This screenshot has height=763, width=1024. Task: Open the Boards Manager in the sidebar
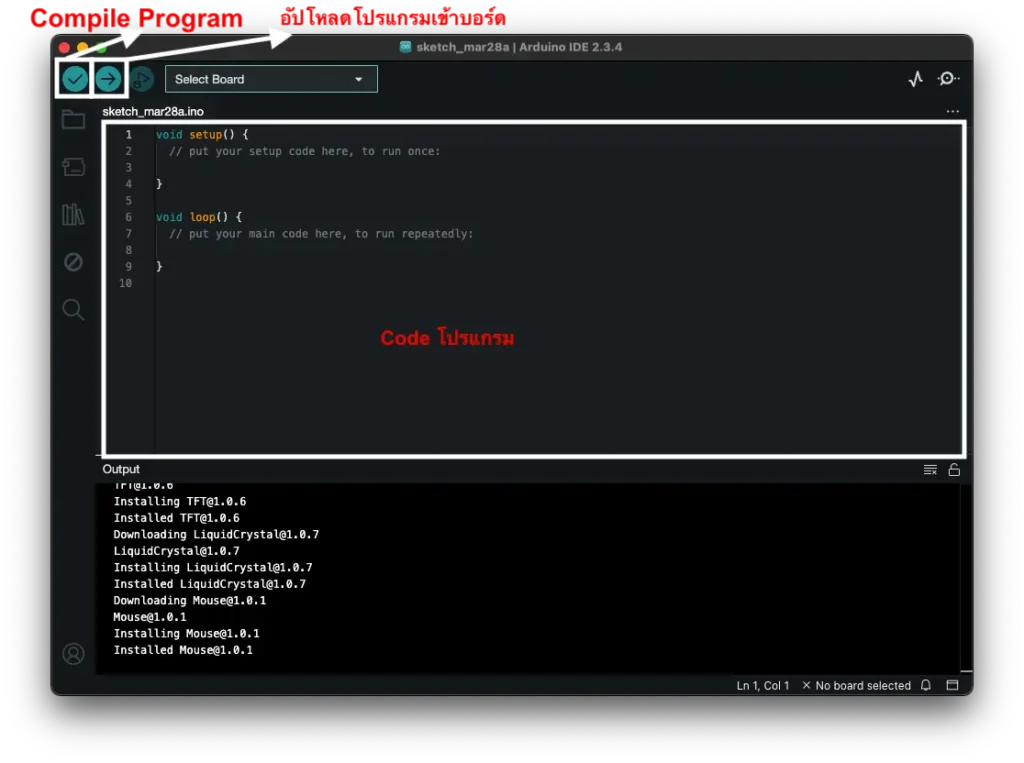(73, 166)
